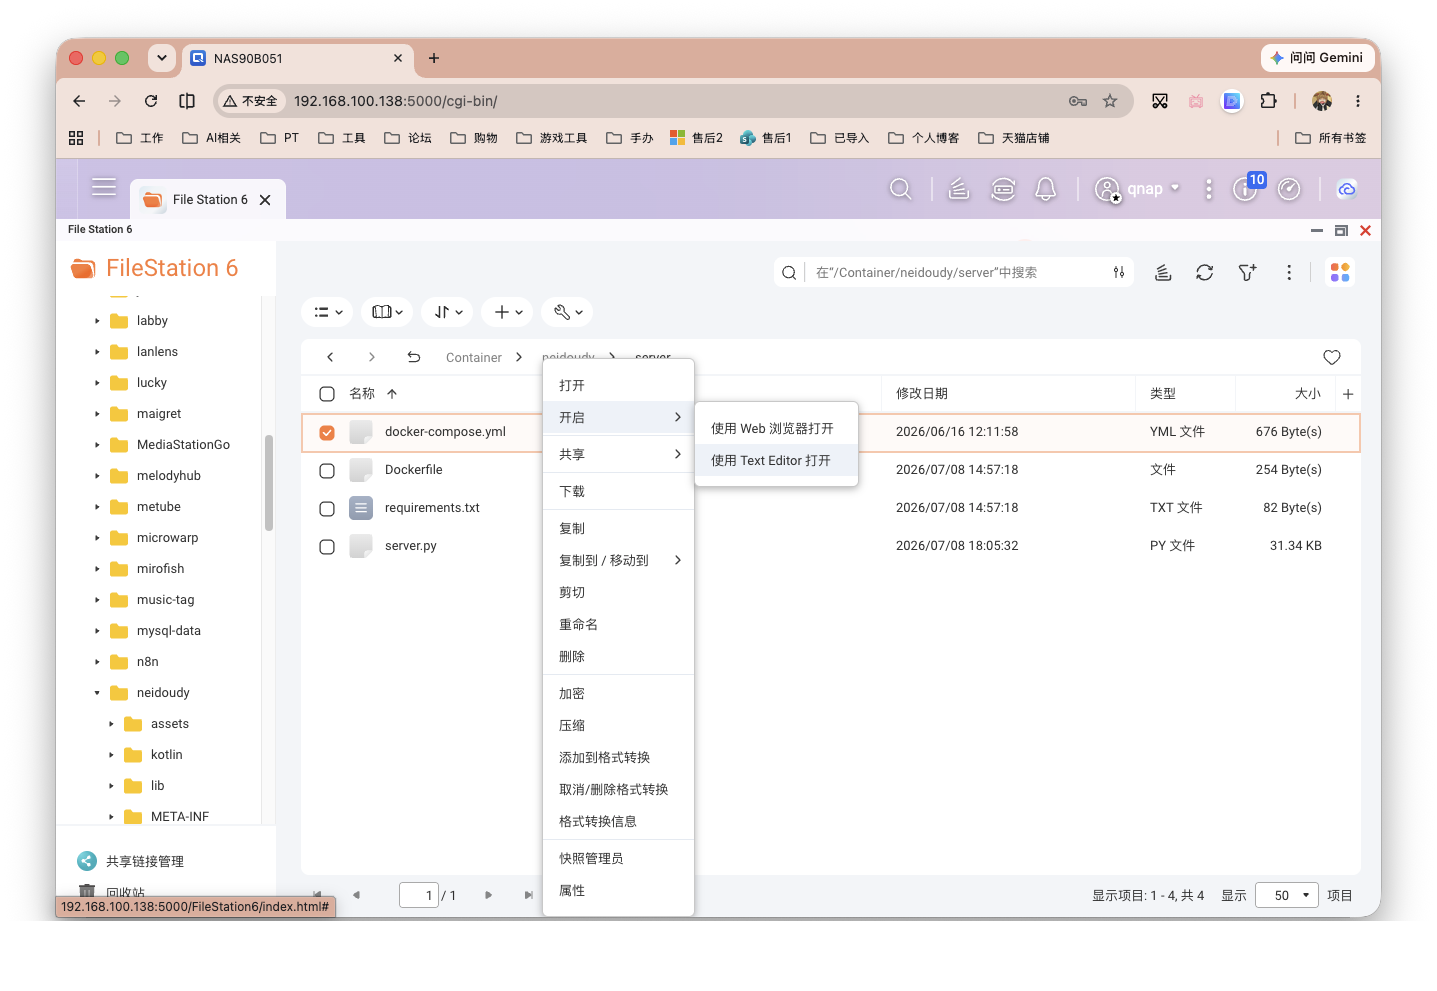
Task: Open the colorful app grid icon
Action: pos(1340,272)
